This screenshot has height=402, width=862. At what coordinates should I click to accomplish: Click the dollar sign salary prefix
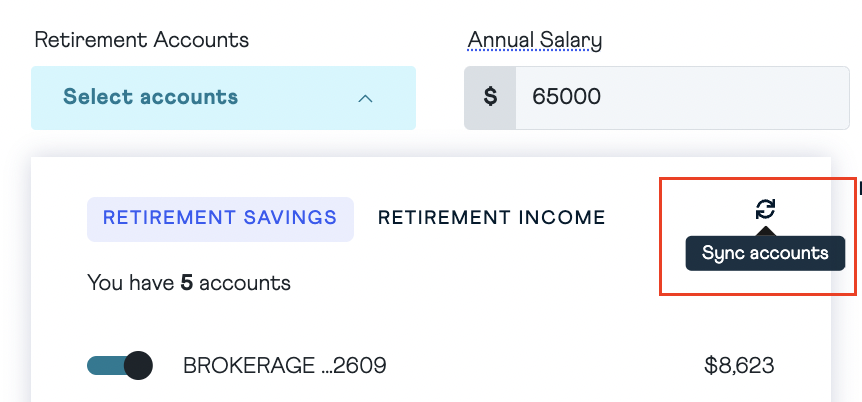click(x=490, y=97)
